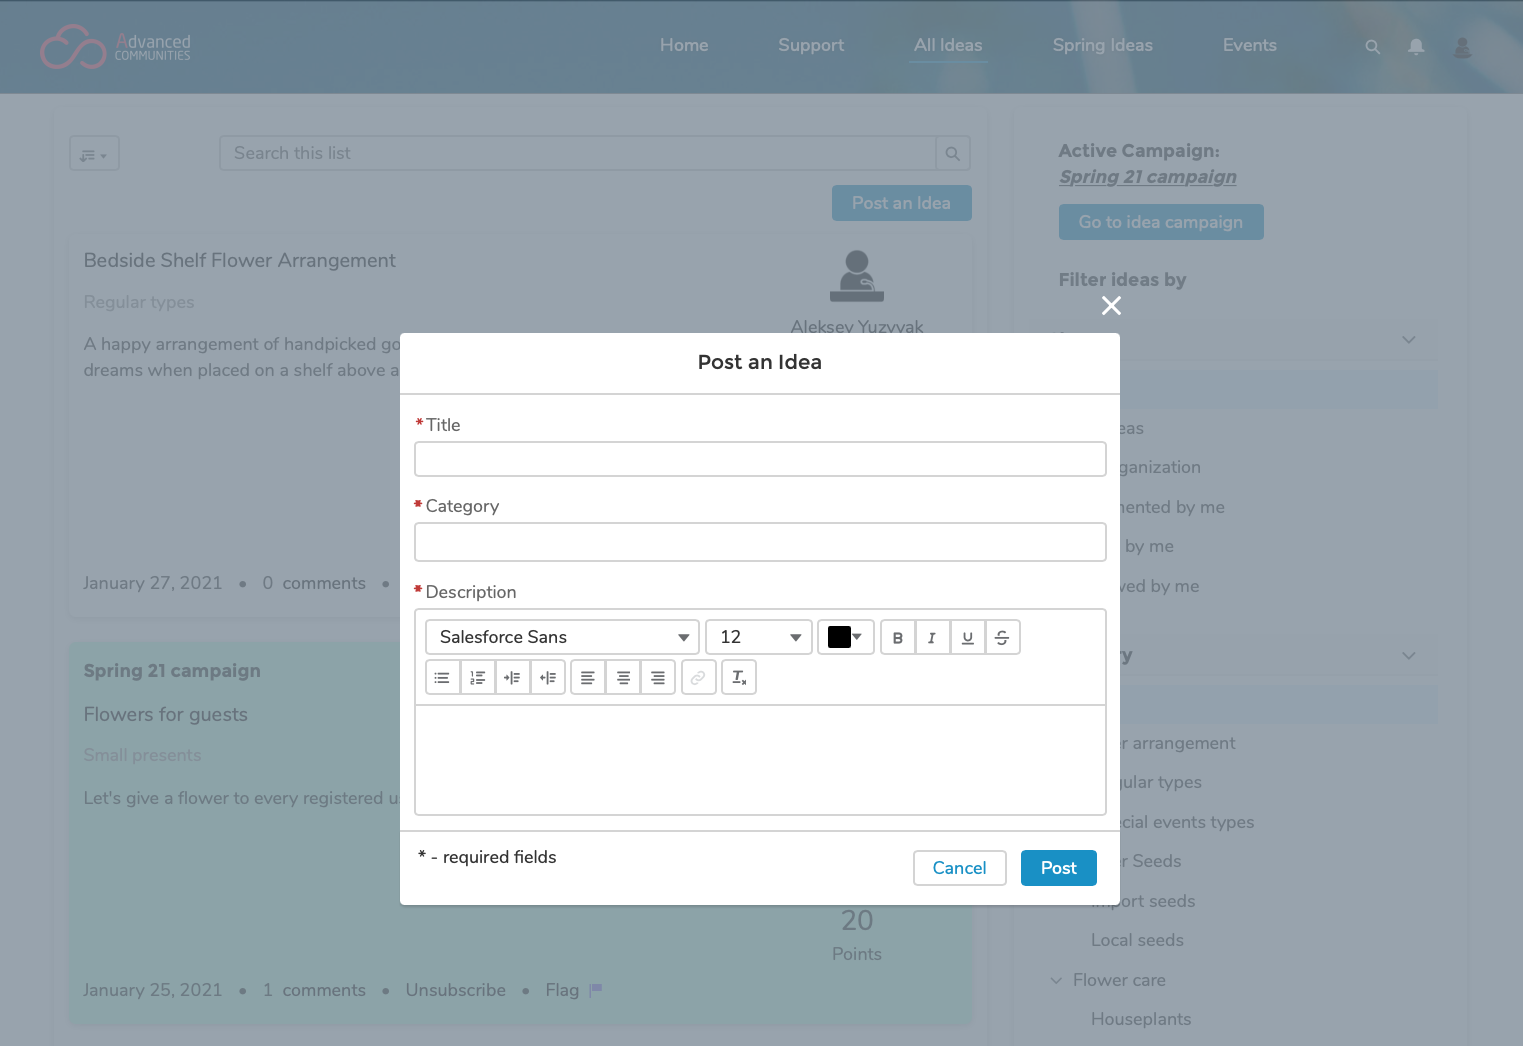Image resolution: width=1523 pixels, height=1046 pixels.
Task: Click the 'Spring 21 campaign' card heading
Action: coord(172,671)
